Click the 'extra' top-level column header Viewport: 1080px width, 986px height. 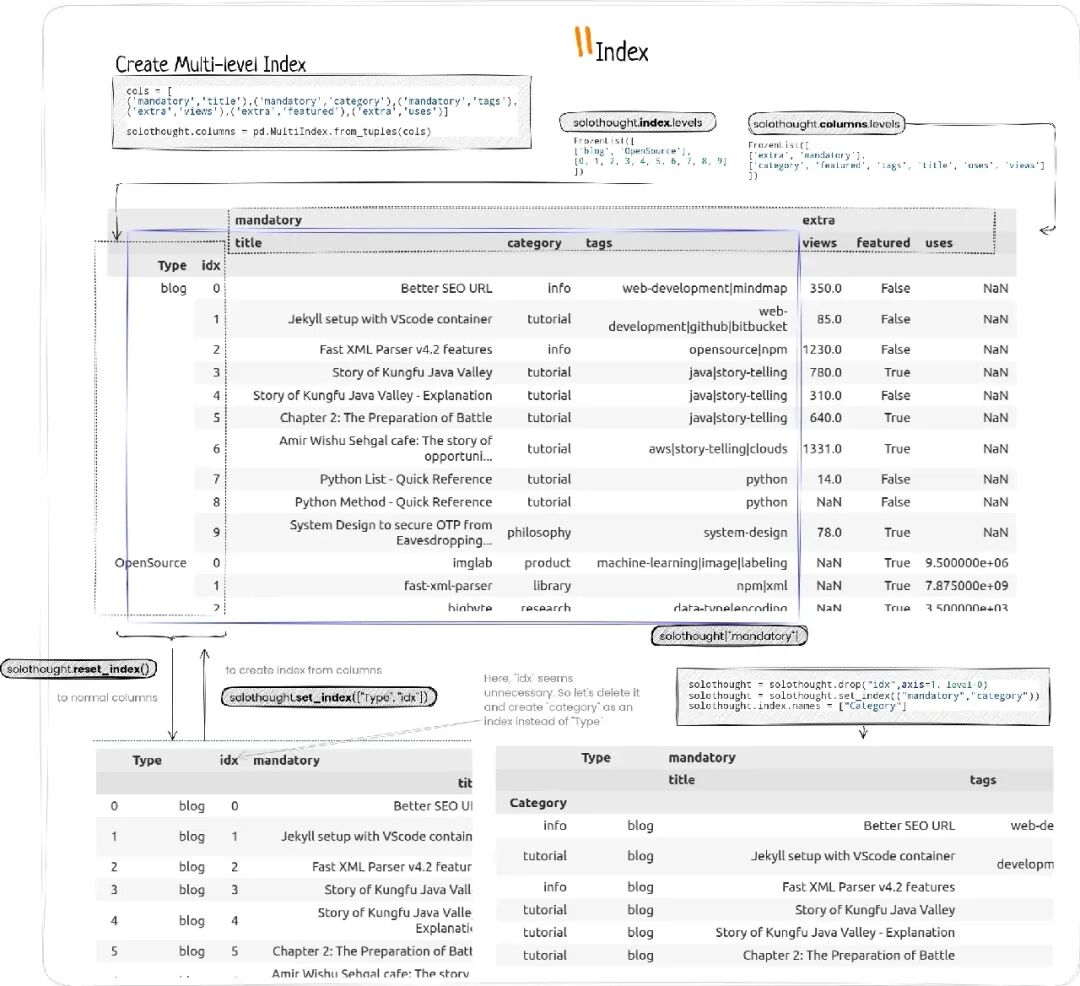point(818,220)
